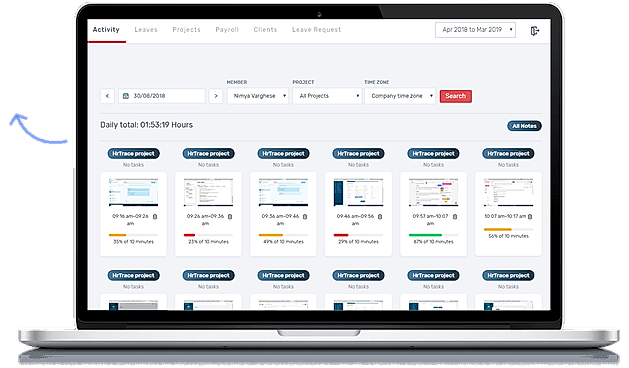Open screenshot thumbnail for 09:46 am–09:56 am

point(359,193)
